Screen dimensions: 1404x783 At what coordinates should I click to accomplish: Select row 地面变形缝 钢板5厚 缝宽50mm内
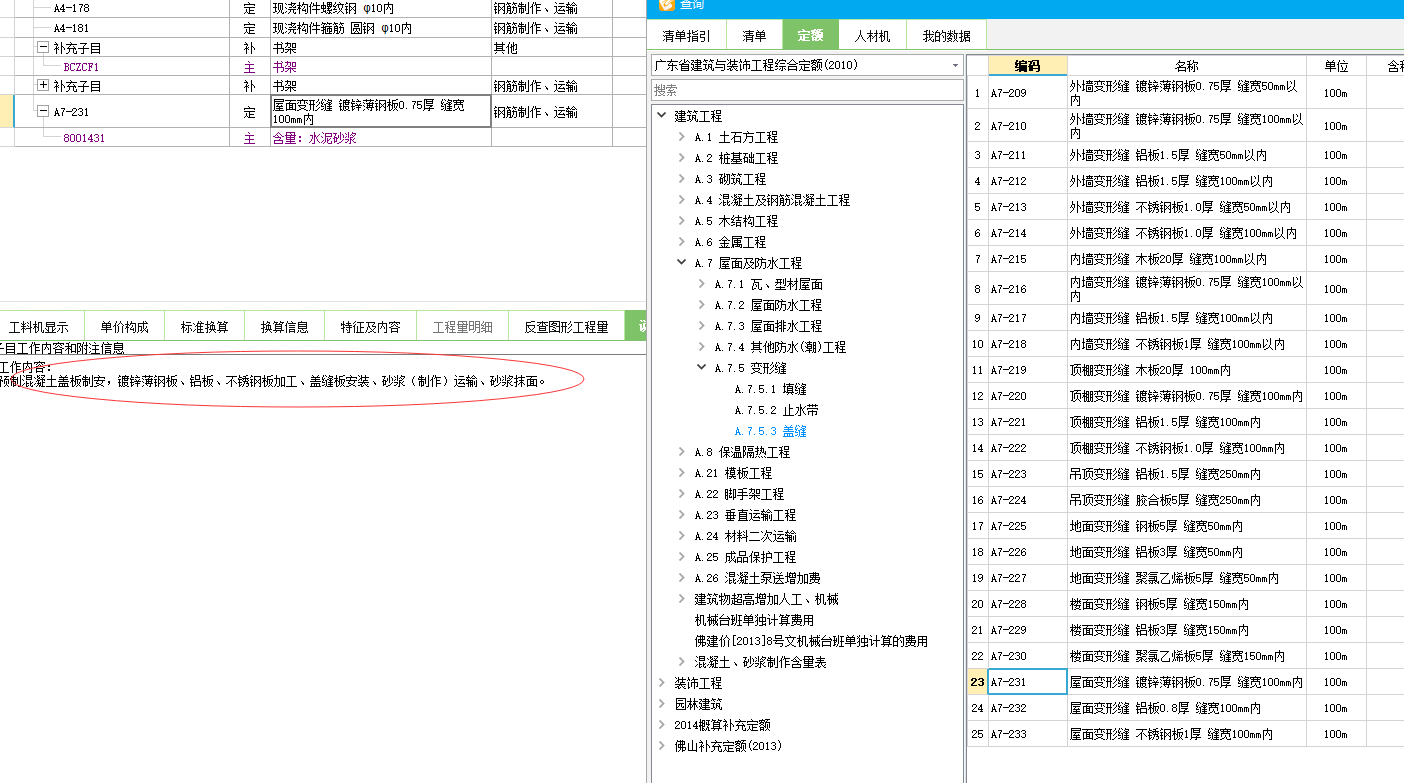(1186, 526)
